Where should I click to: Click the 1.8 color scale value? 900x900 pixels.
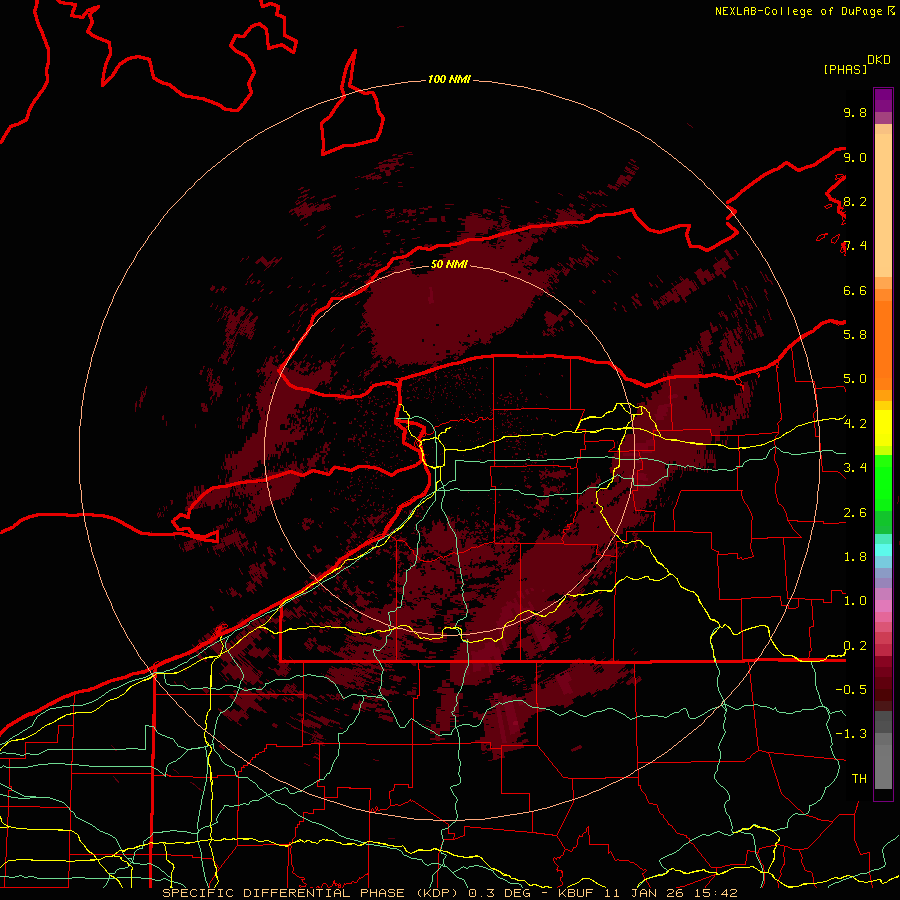click(x=855, y=557)
